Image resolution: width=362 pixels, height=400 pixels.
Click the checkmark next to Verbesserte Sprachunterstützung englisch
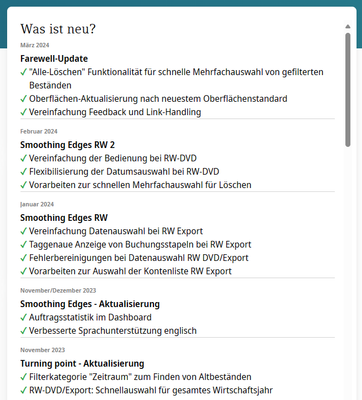[x=23, y=331]
